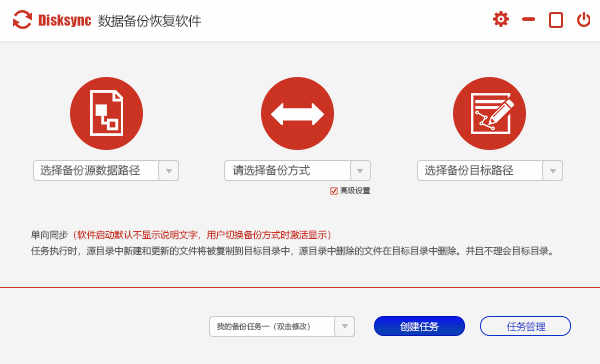Screen dimensions: 600x364
Task: Minimize the Disksync window
Action: point(528,19)
